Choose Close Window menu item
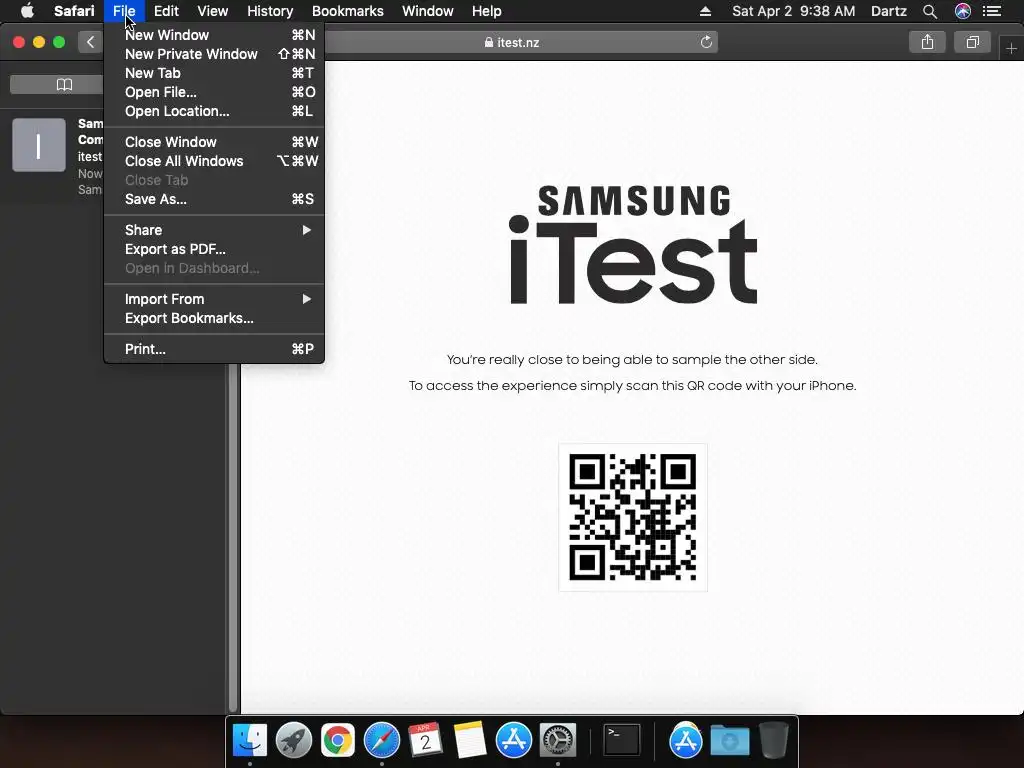The width and height of the screenshot is (1024, 768). tap(214, 142)
